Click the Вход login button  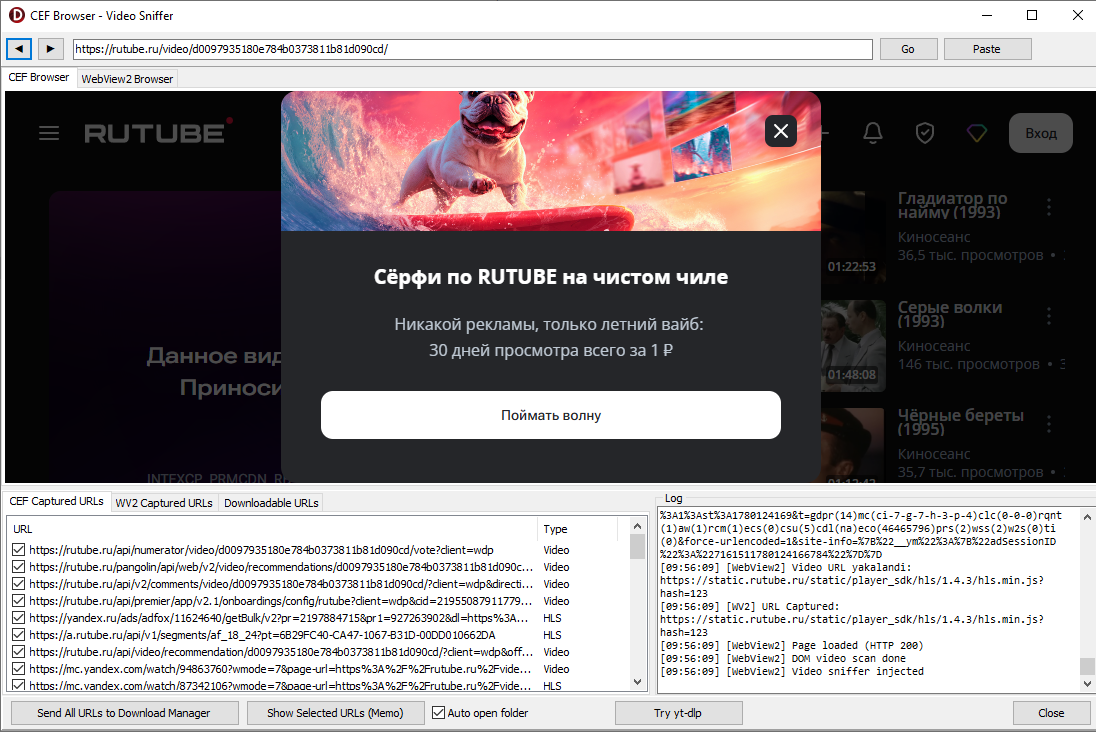click(x=1041, y=133)
